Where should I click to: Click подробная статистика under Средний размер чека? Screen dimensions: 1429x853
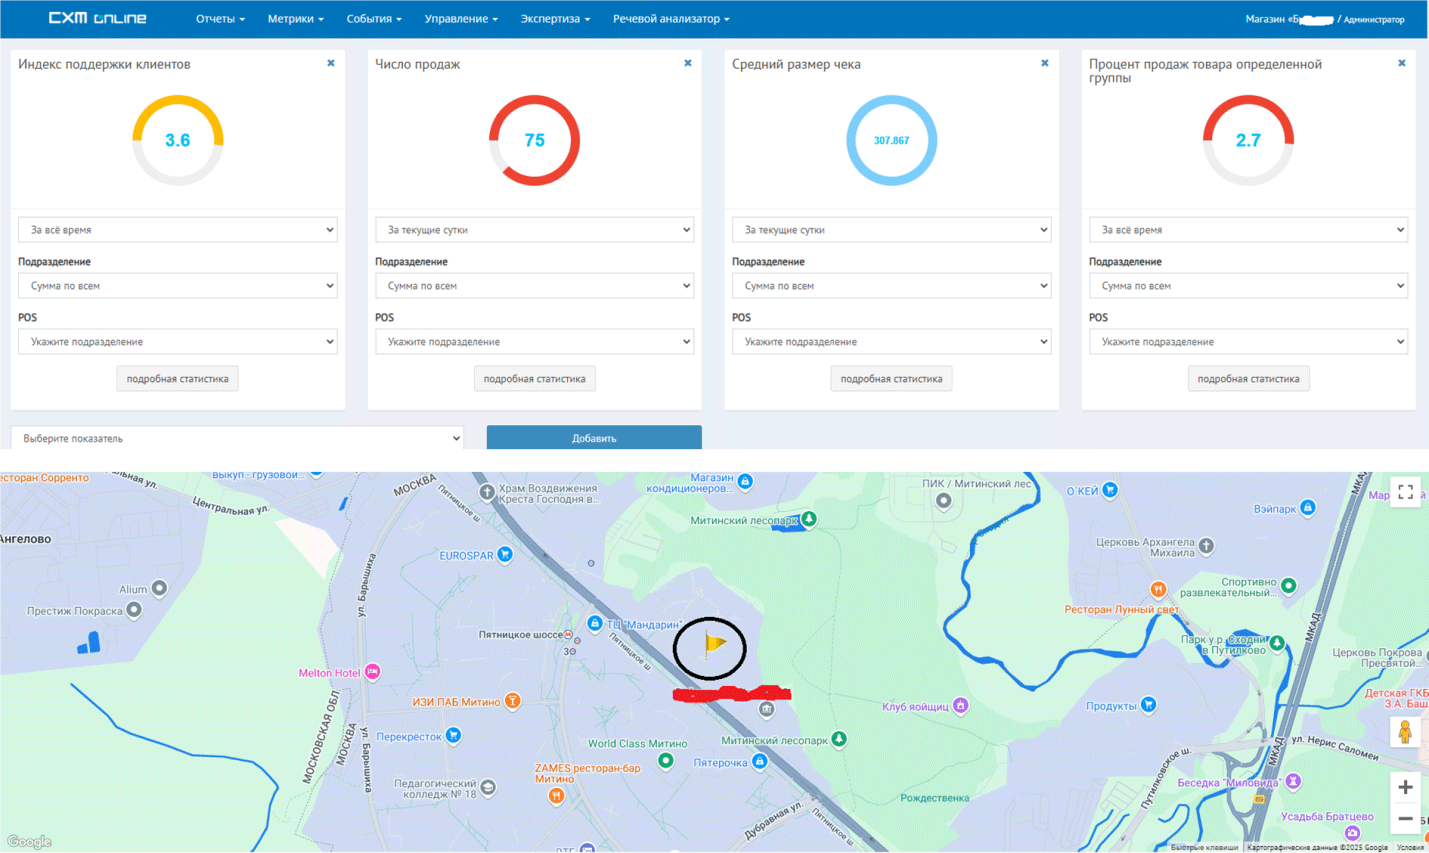coord(891,379)
